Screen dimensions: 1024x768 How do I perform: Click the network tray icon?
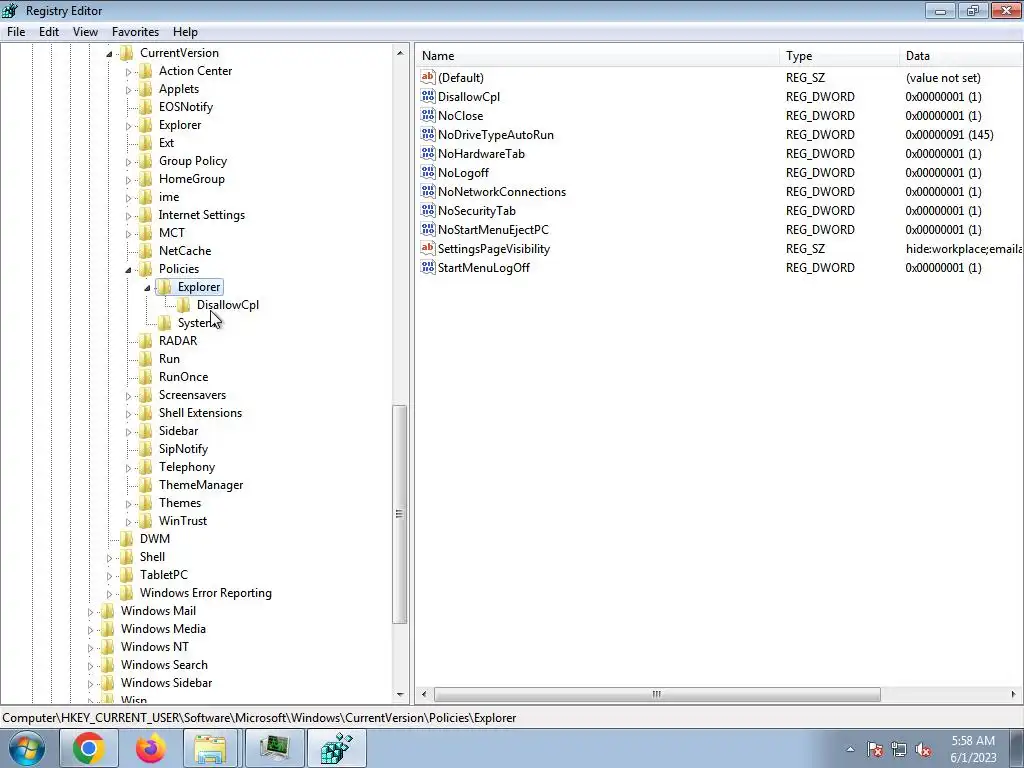pyautogui.click(x=899, y=749)
